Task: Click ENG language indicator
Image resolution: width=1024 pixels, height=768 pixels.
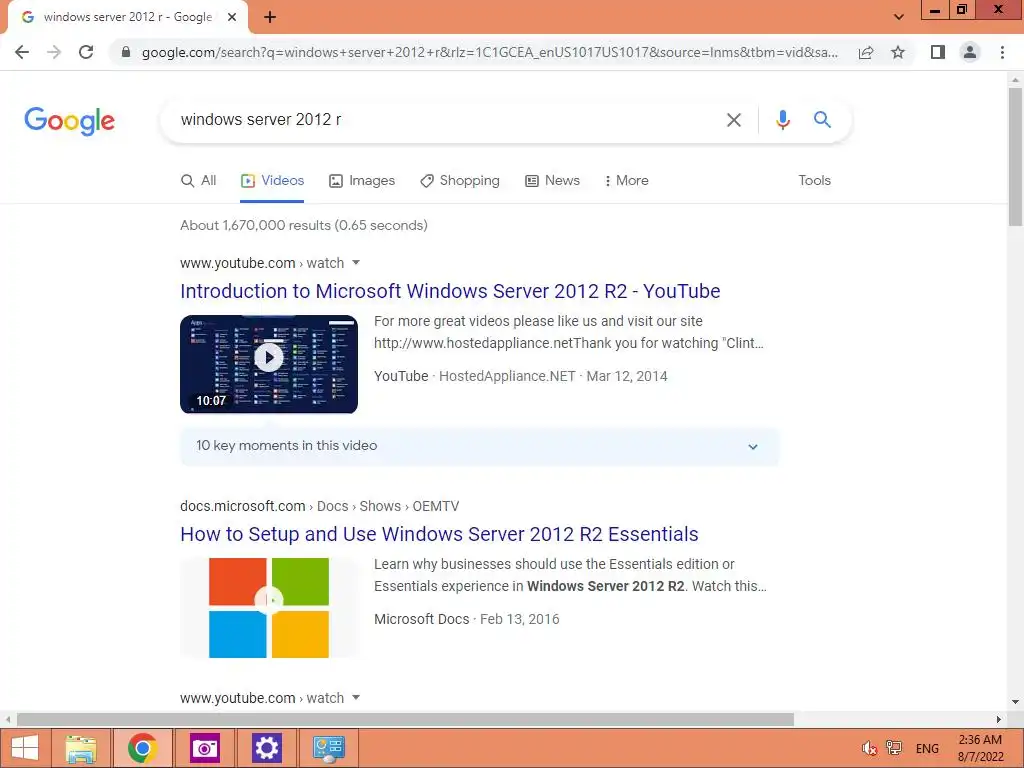Action: point(927,748)
